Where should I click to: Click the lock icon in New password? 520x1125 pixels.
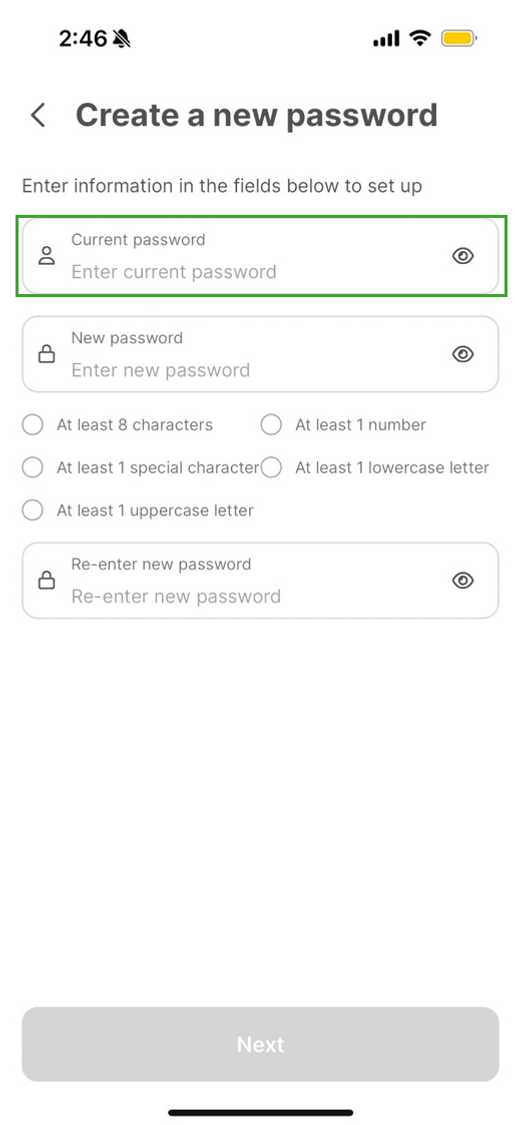coord(47,354)
